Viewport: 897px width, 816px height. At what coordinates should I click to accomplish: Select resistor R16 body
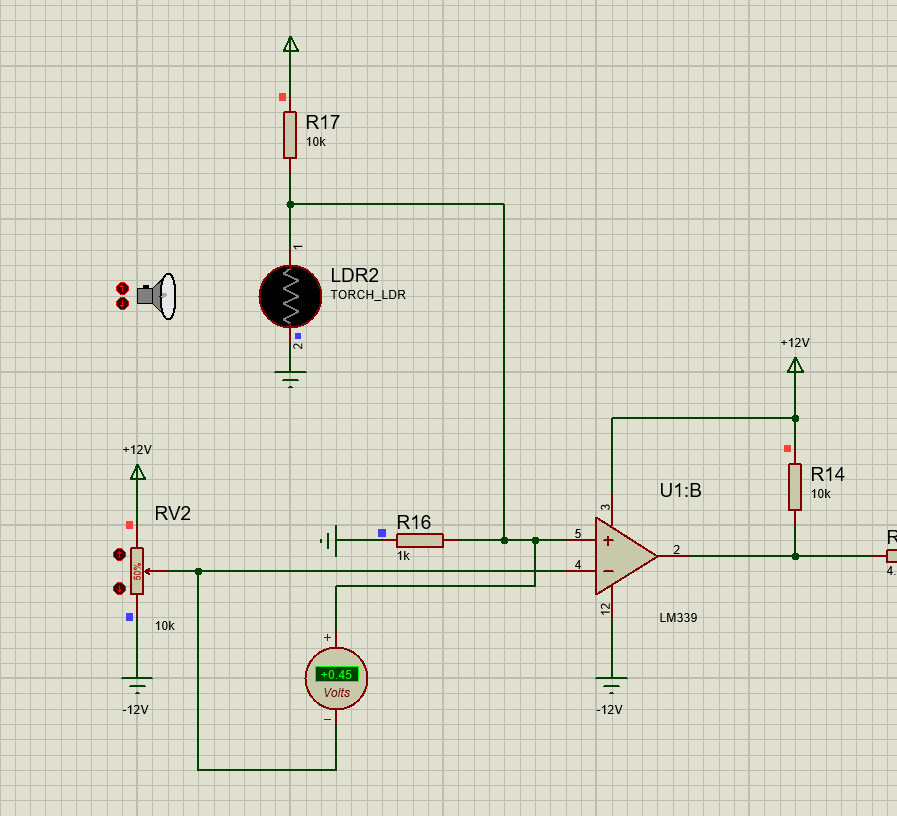click(x=419, y=540)
